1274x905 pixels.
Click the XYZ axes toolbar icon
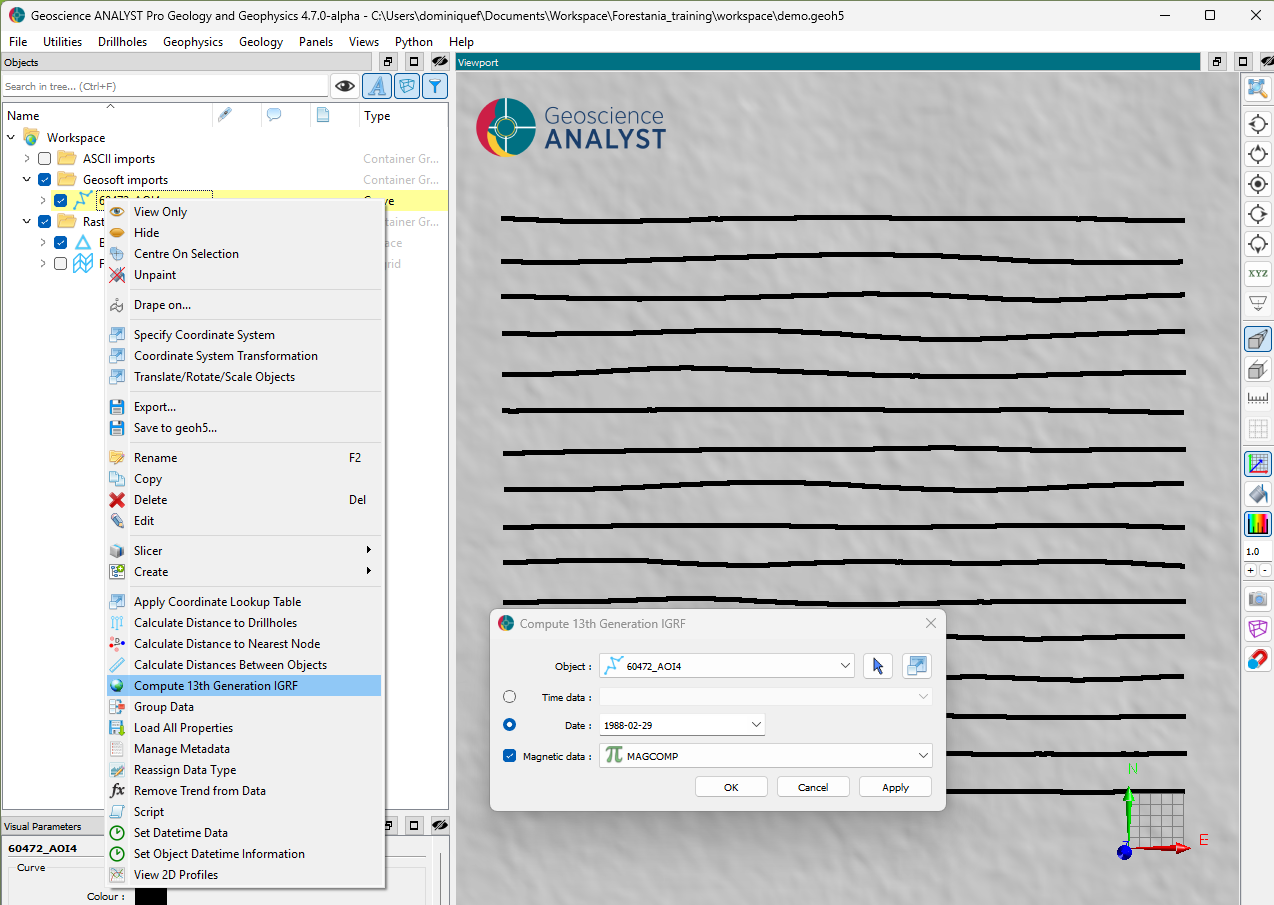coord(1257,273)
